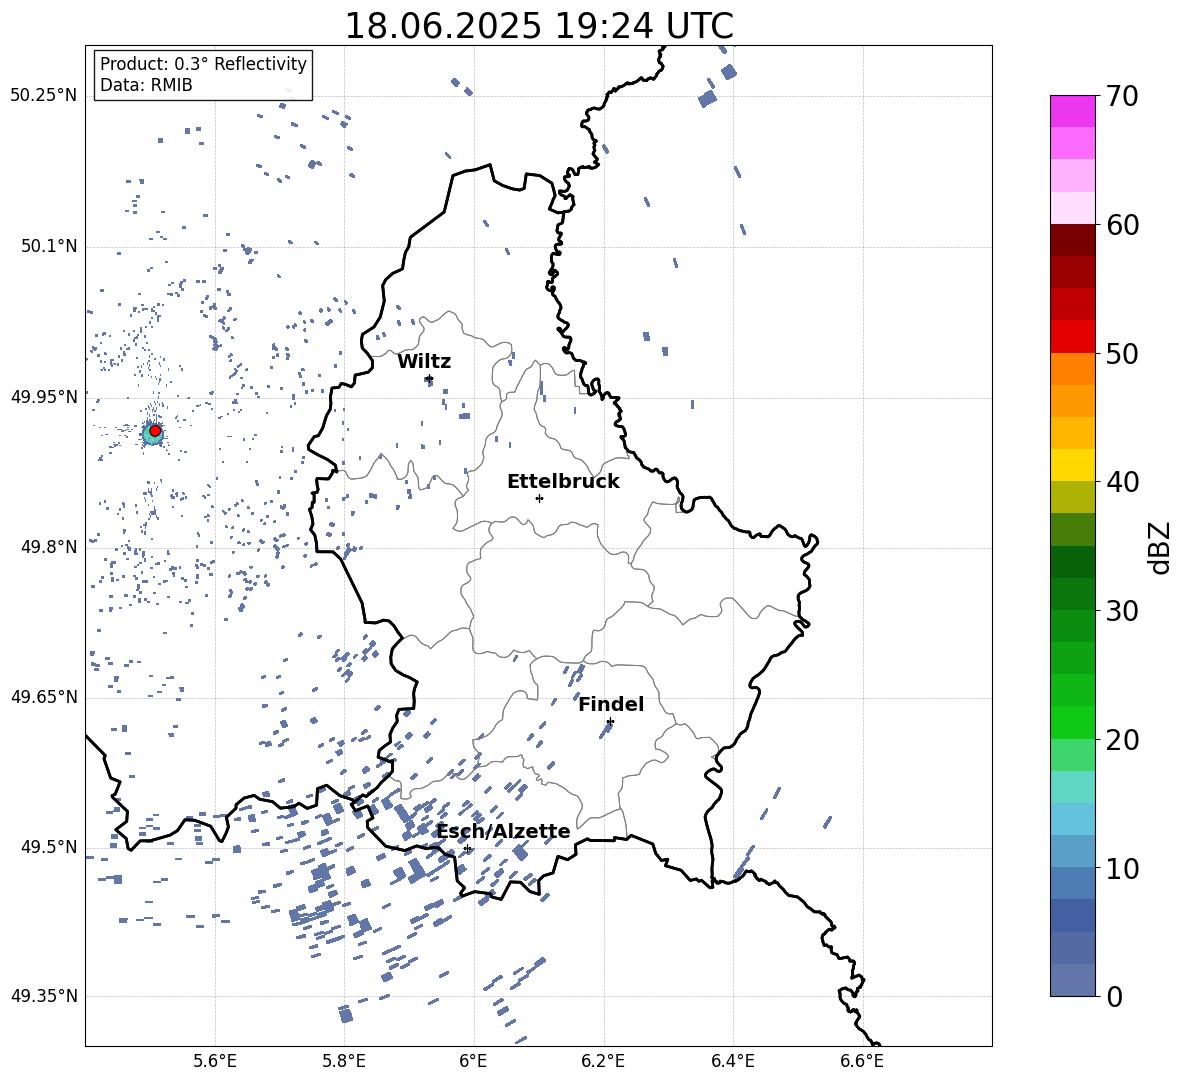
Task: Click the 6.6°E longitude label
Action: point(862,1062)
